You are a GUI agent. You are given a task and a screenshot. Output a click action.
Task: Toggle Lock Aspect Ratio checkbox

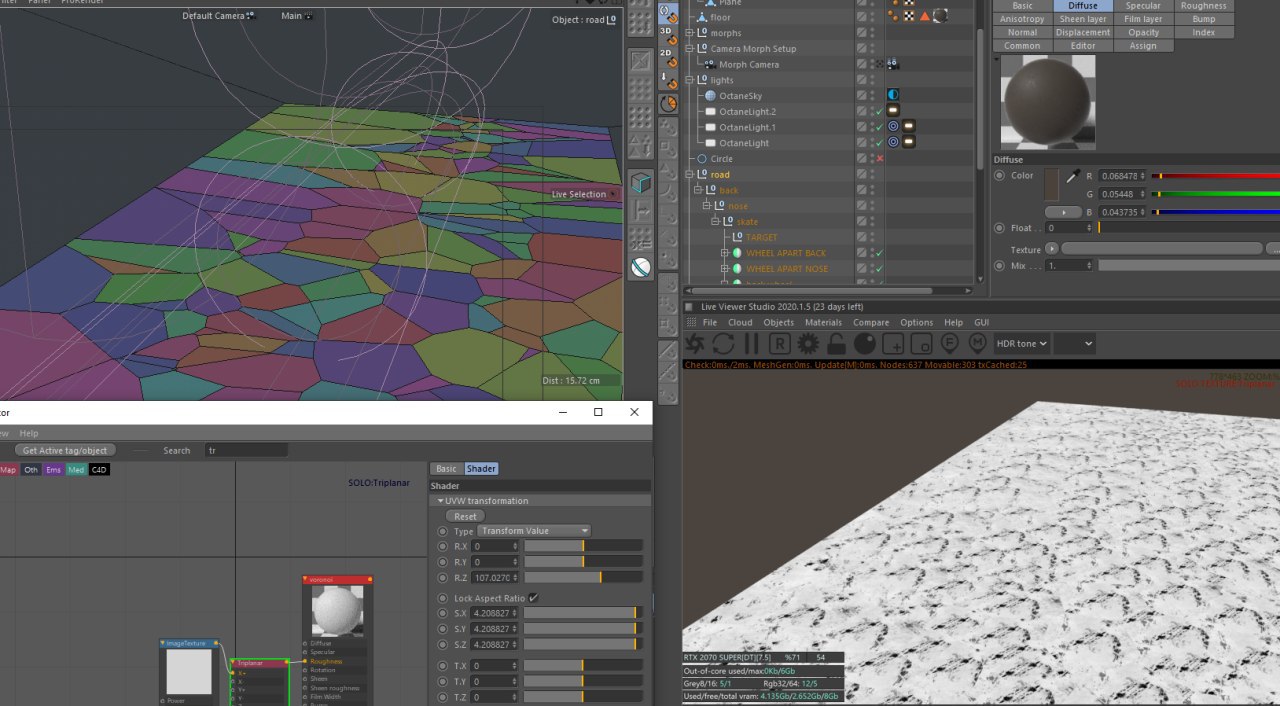pos(533,598)
